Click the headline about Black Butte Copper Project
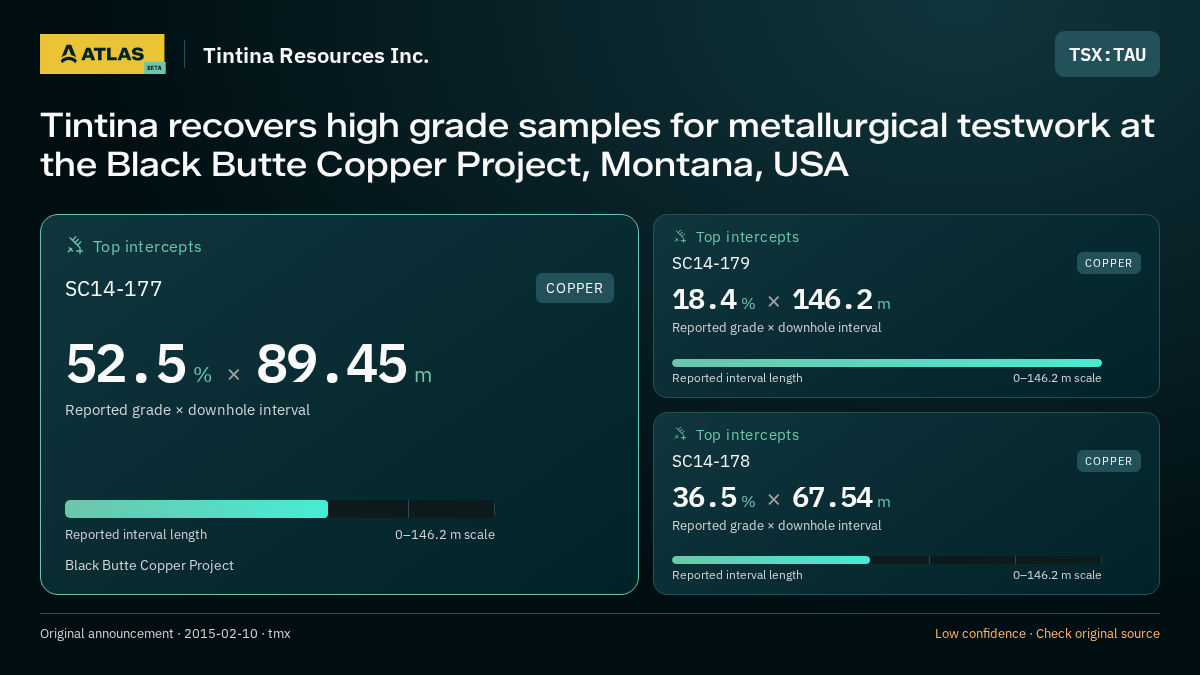This screenshot has height=675, width=1200. [x=597, y=145]
